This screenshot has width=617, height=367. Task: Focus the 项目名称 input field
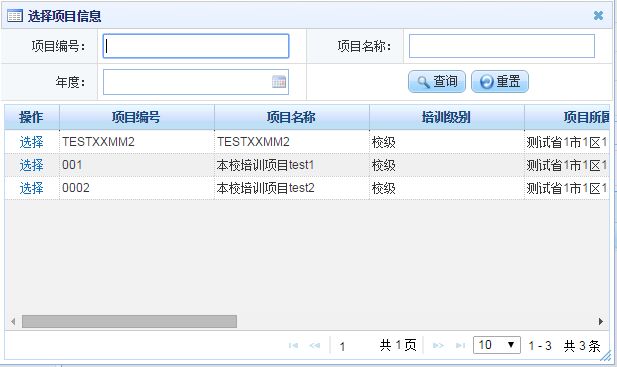point(502,46)
